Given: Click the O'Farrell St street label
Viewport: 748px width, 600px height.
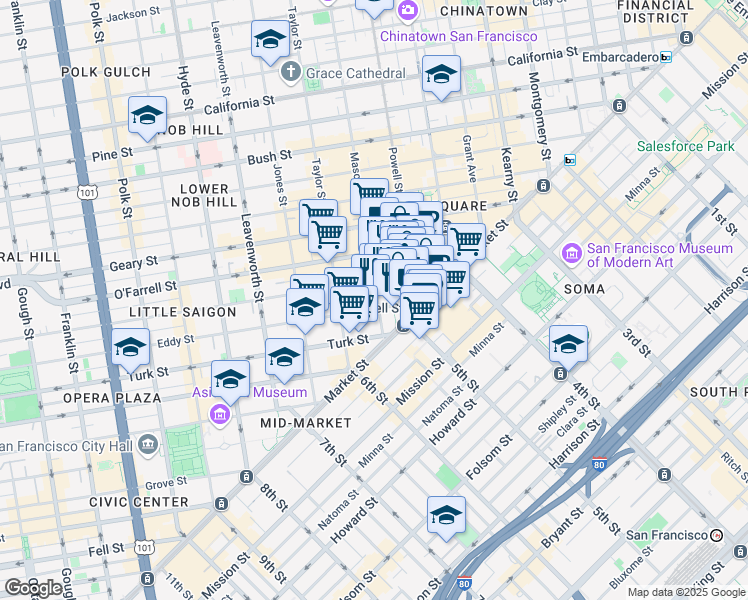Looking at the screenshot, I should 145,290.
